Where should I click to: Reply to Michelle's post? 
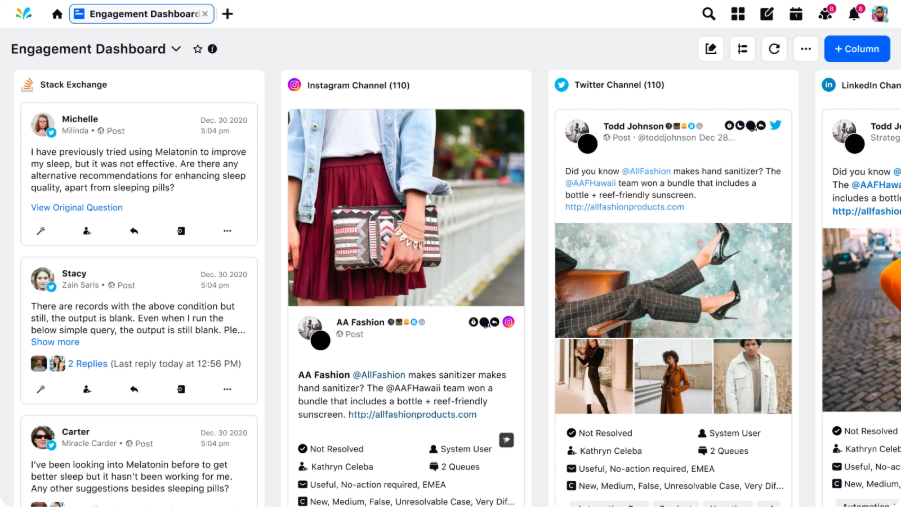coord(134,231)
